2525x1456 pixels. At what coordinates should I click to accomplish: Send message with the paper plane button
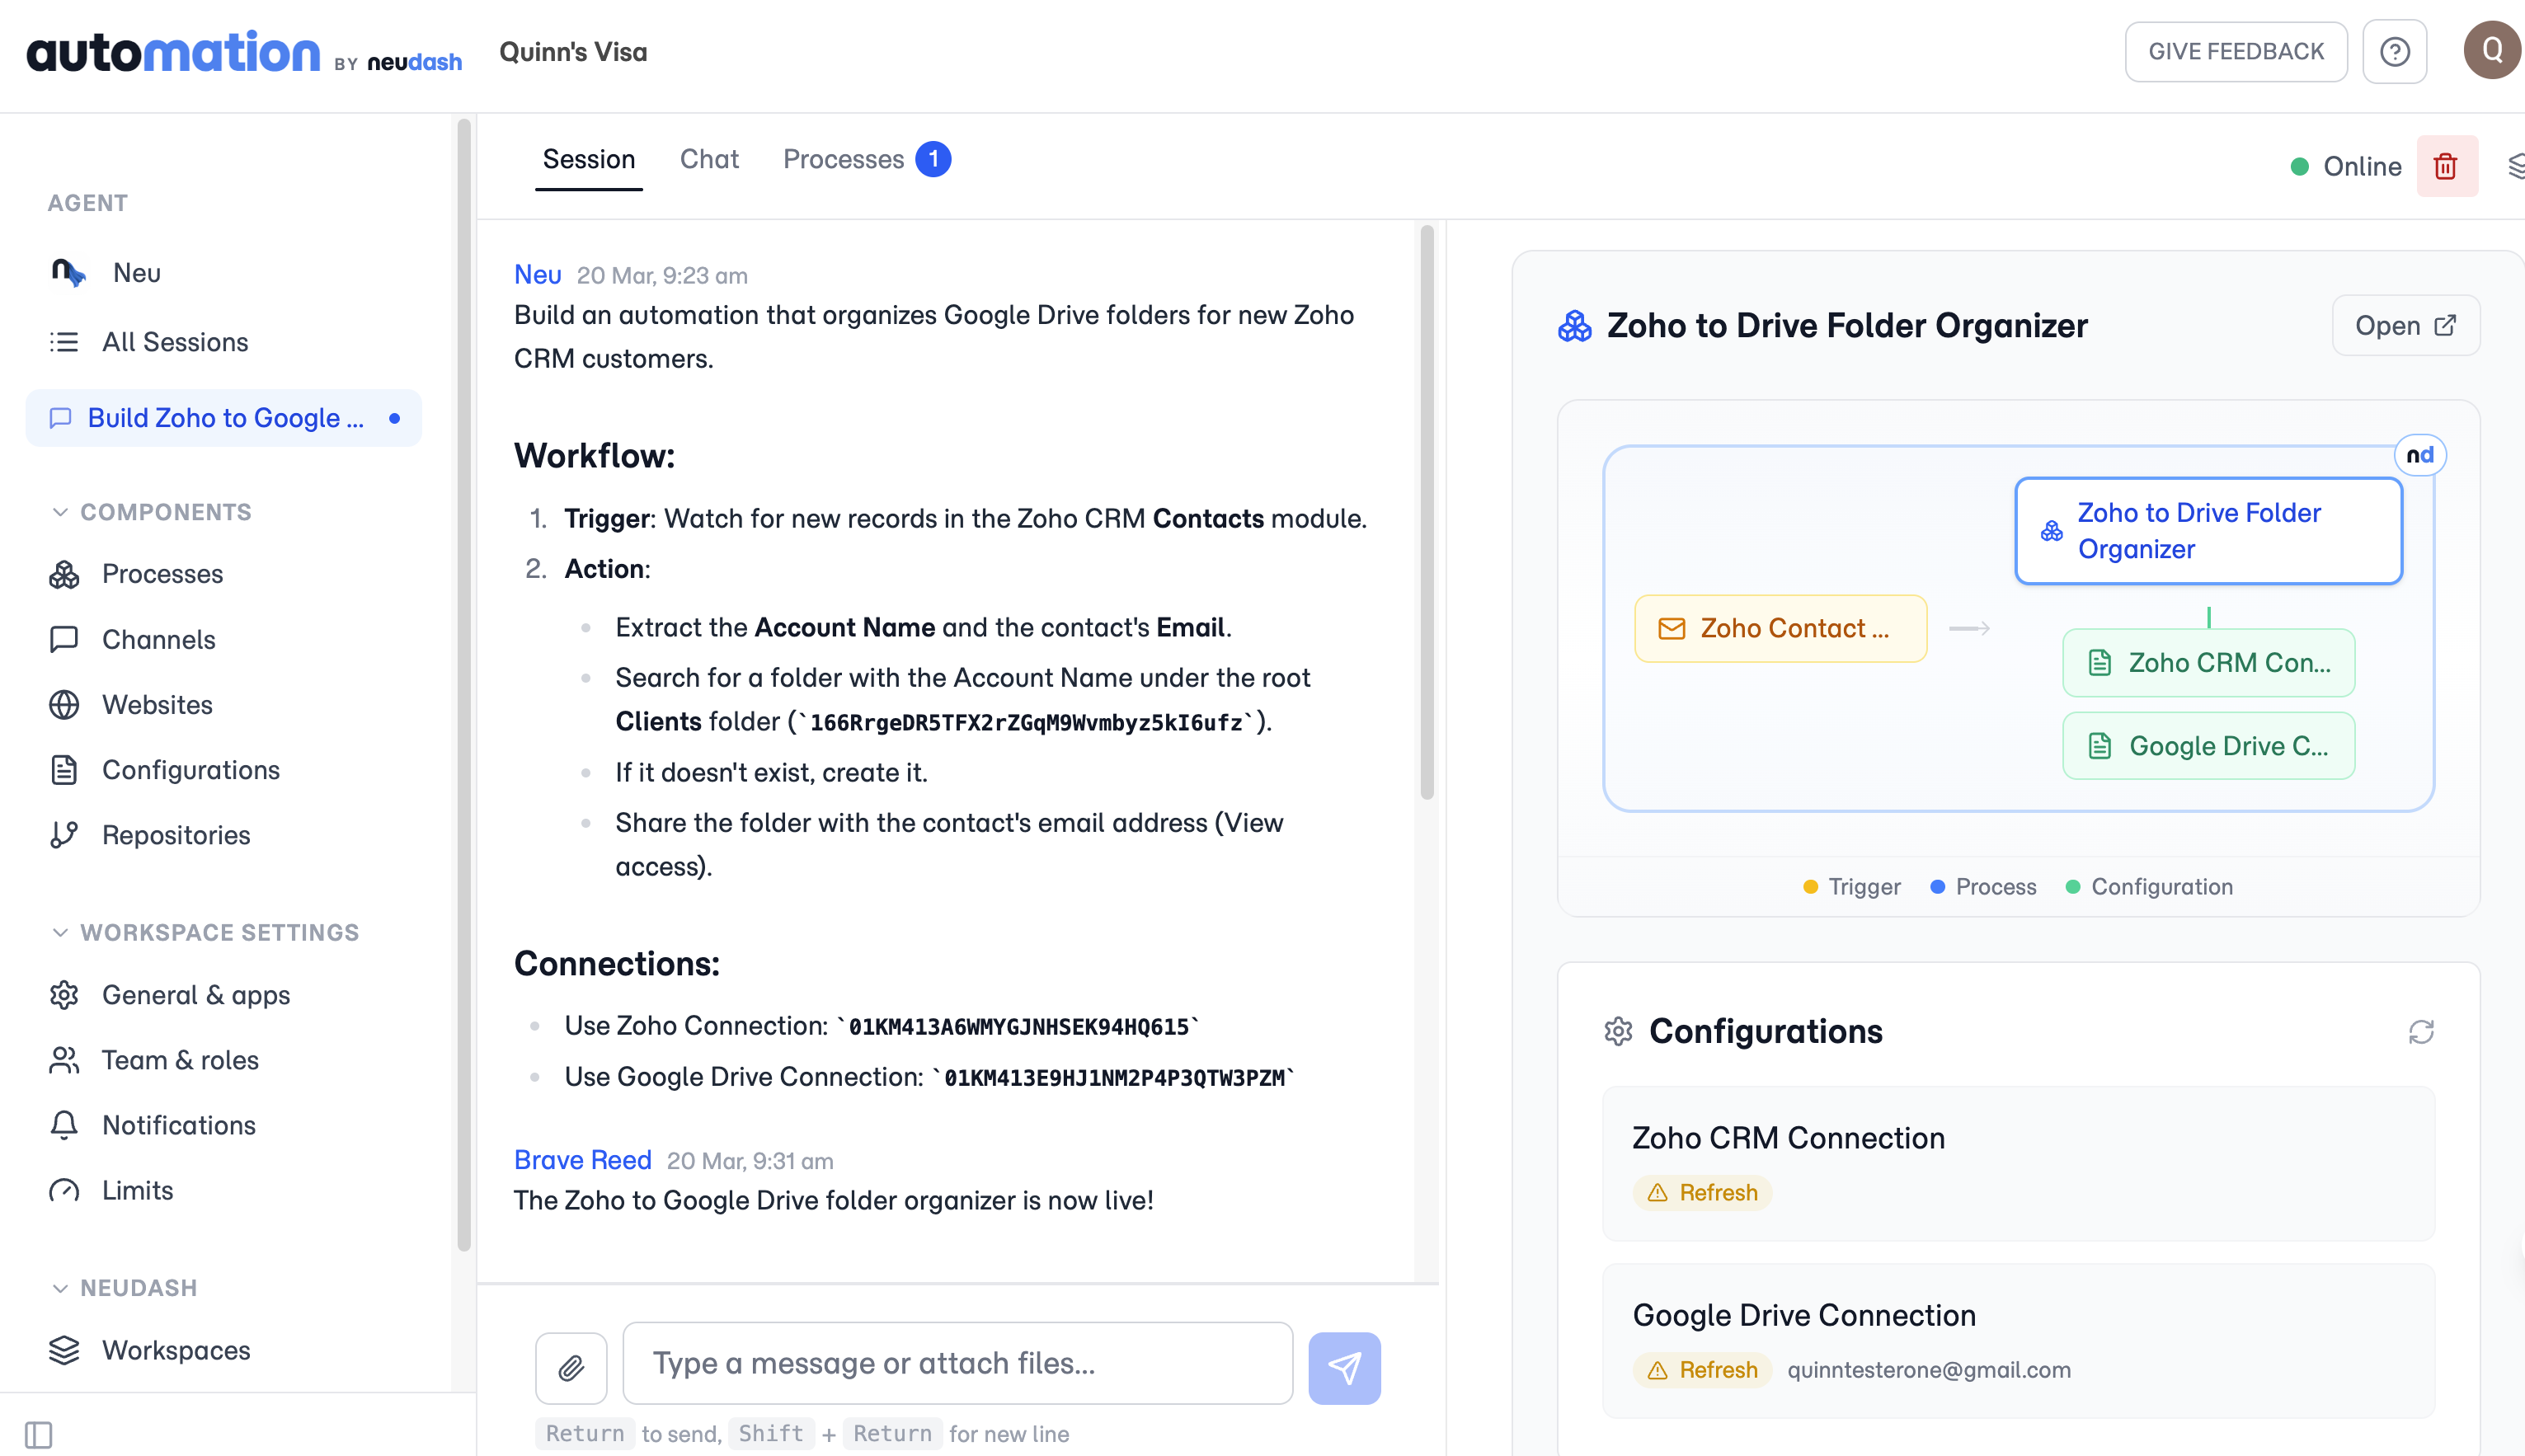tap(1344, 1368)
